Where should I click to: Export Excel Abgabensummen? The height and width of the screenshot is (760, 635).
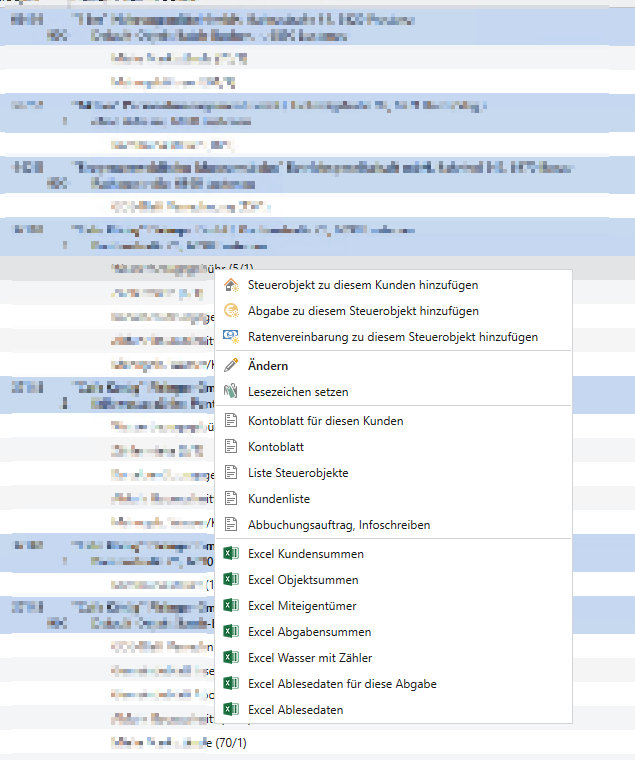[309, 631]
